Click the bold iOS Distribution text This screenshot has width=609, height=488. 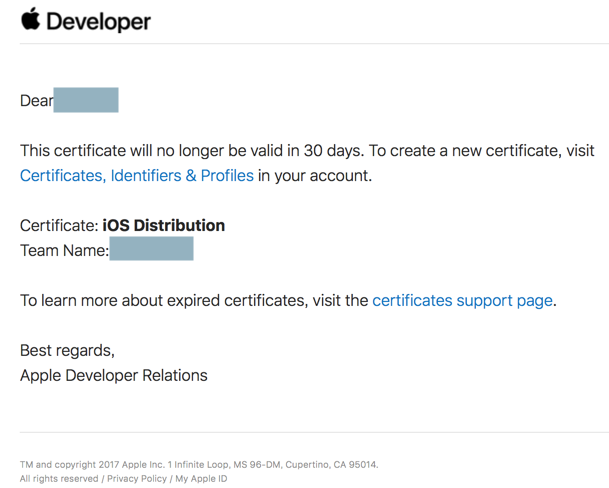click(163, 225)
